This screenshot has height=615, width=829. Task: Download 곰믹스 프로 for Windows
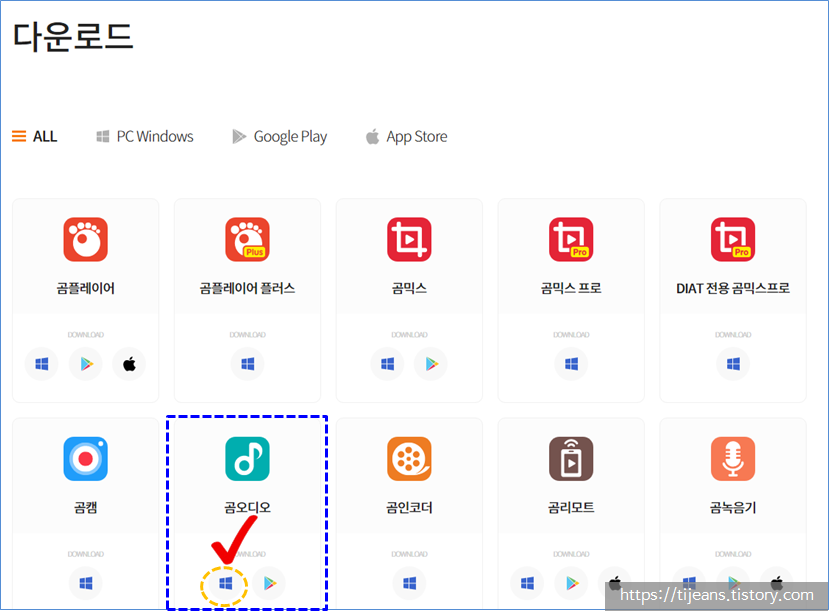coord(571,364)
